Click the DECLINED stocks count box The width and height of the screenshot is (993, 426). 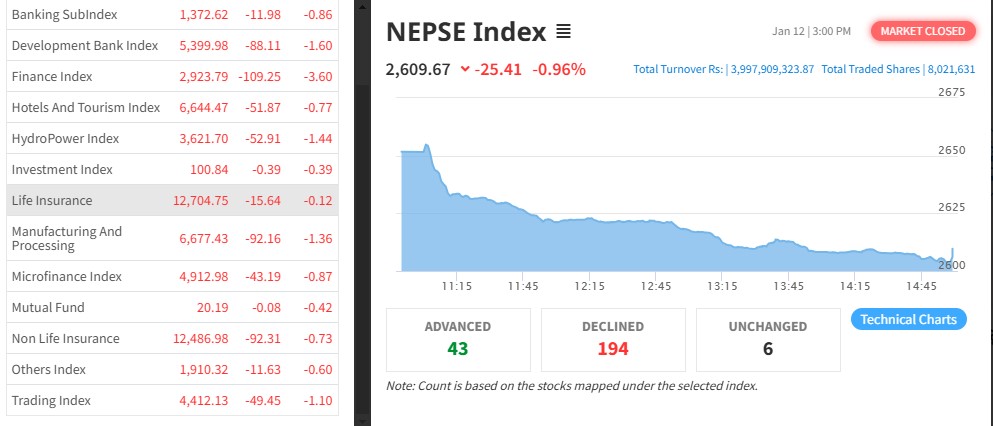pyautogui.click(x=612, y=338)
